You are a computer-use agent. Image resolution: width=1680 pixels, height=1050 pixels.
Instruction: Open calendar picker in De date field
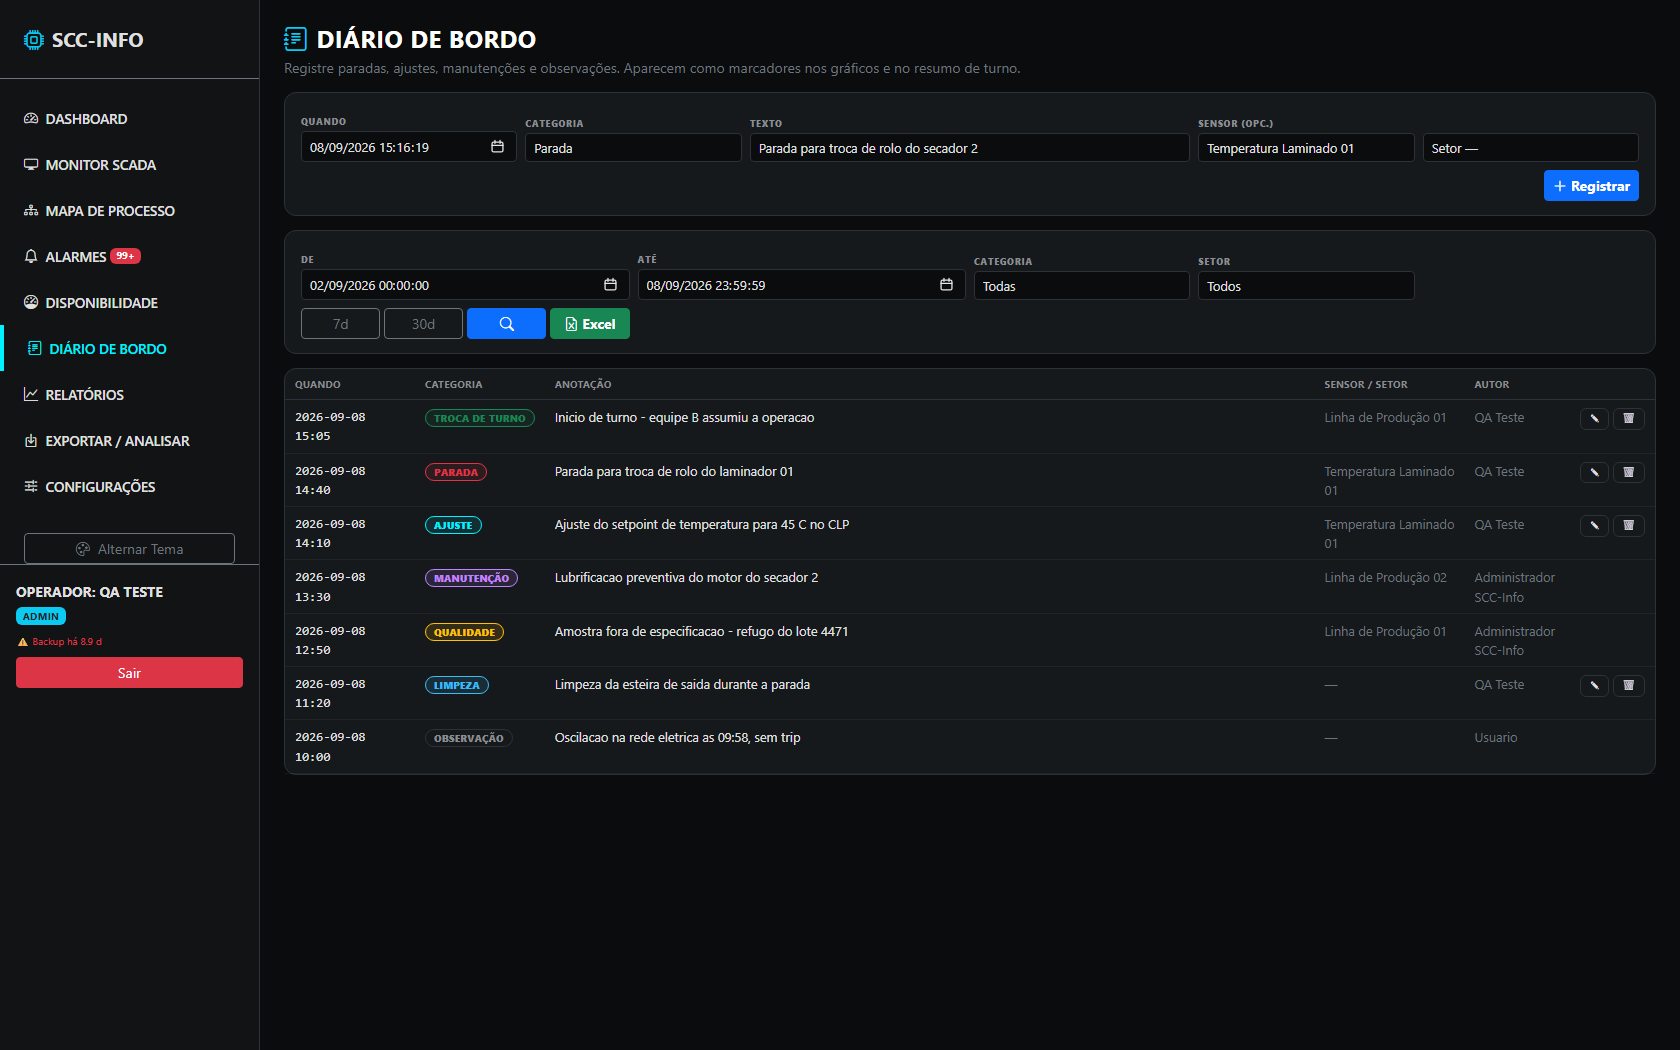[x=610, y=285]
